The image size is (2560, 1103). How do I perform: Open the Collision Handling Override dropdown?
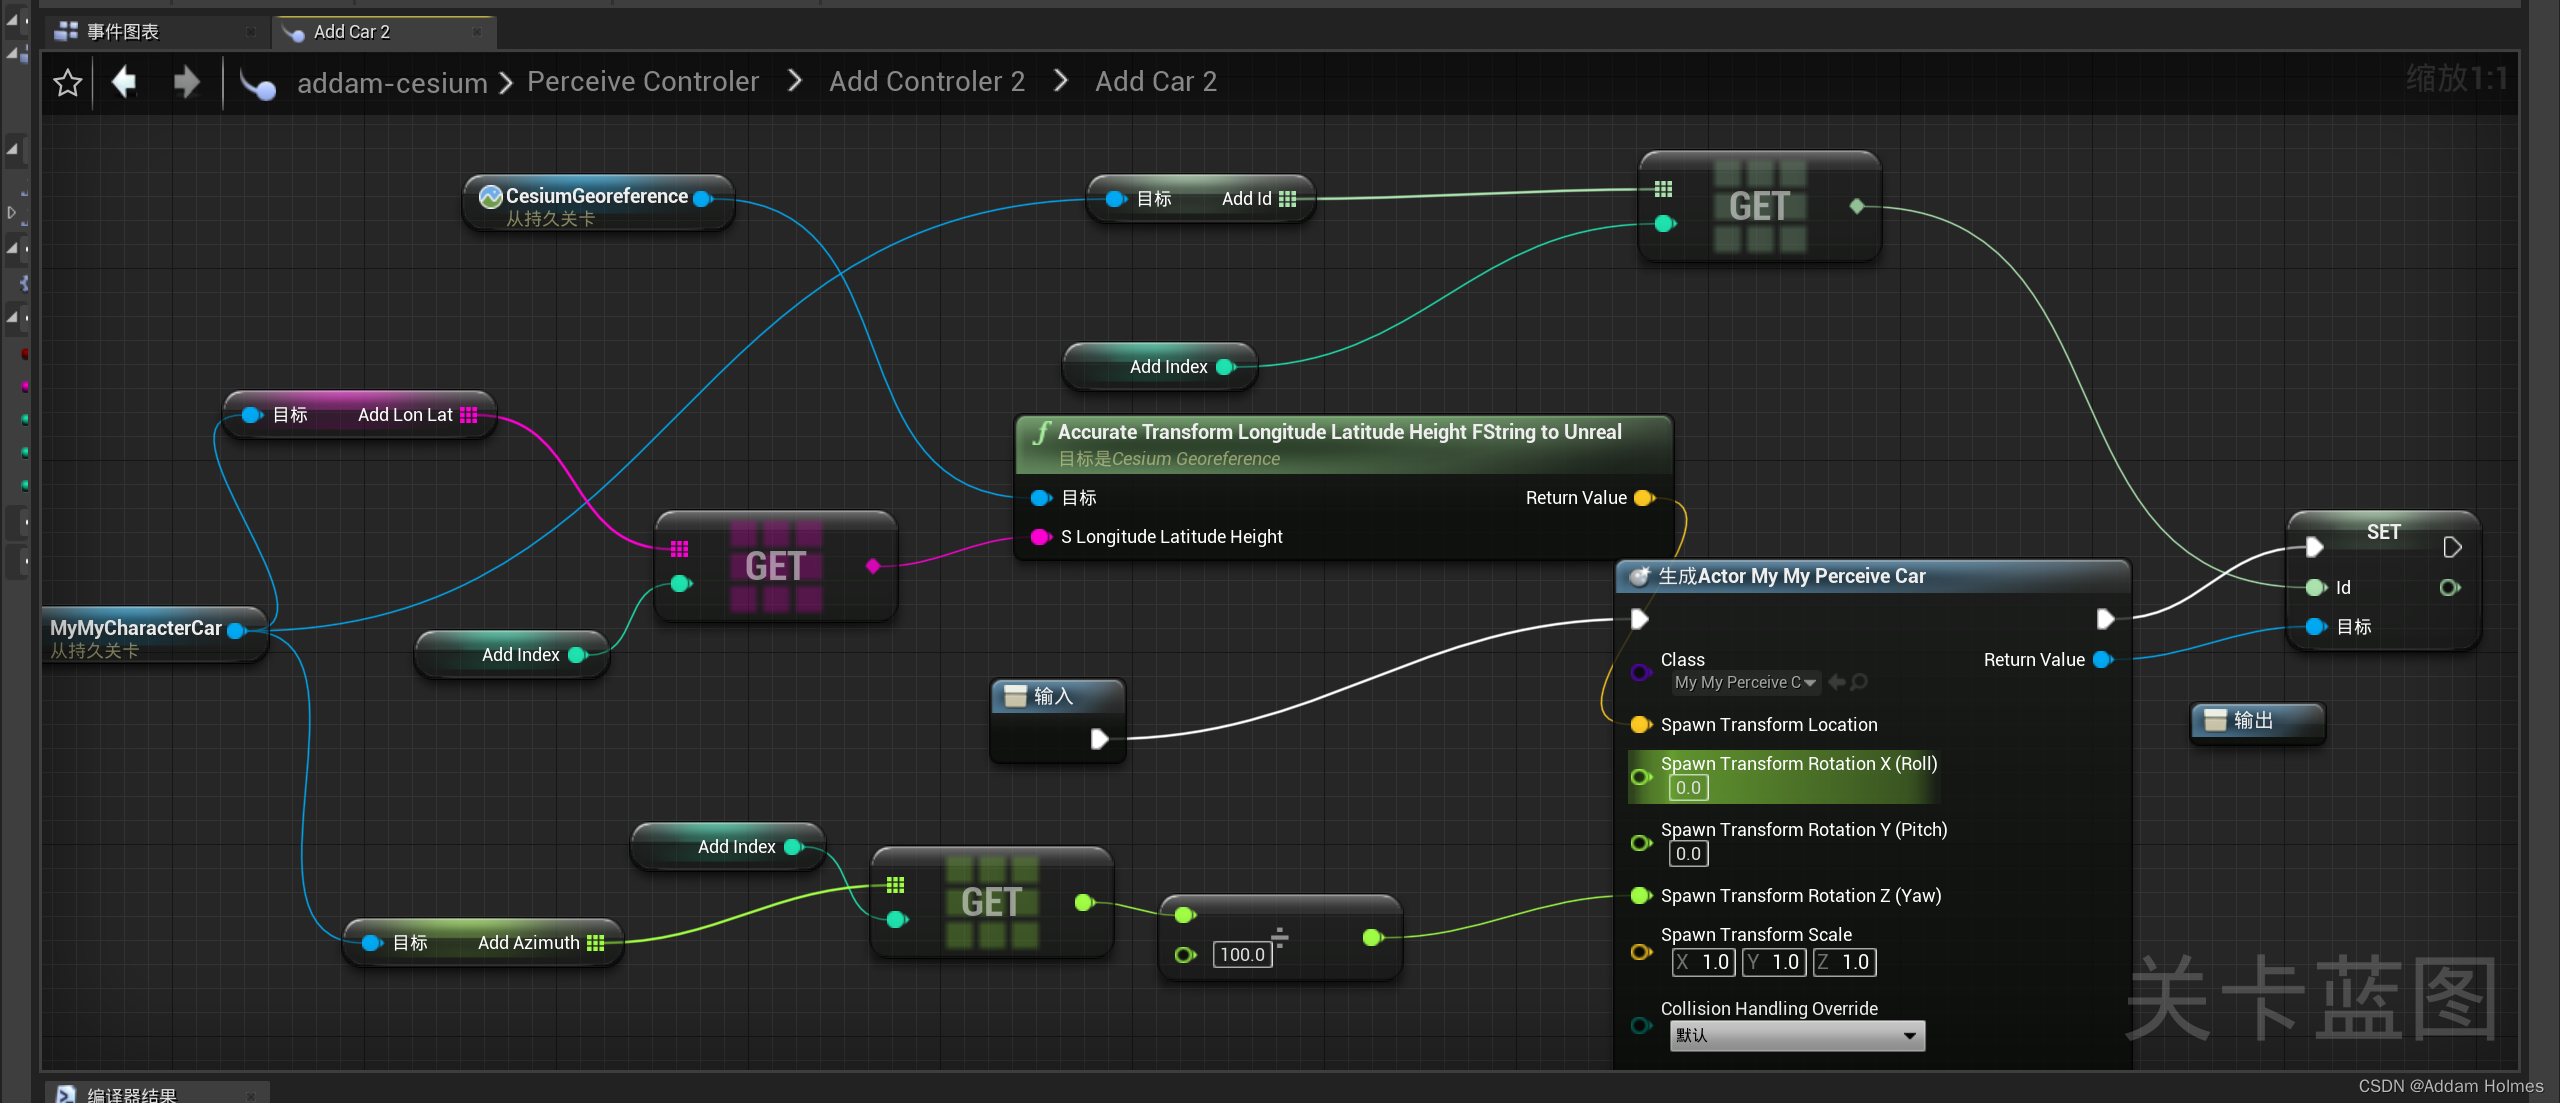point(1796,1035)
